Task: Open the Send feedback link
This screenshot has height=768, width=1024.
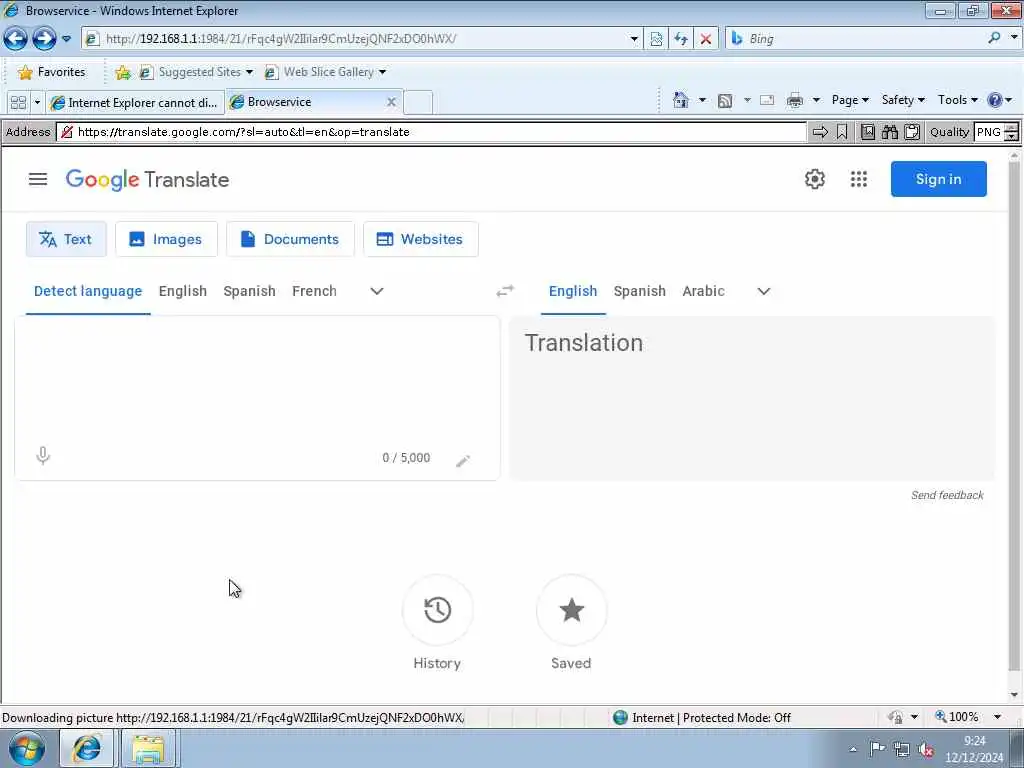Action: [x=947, y=495]
